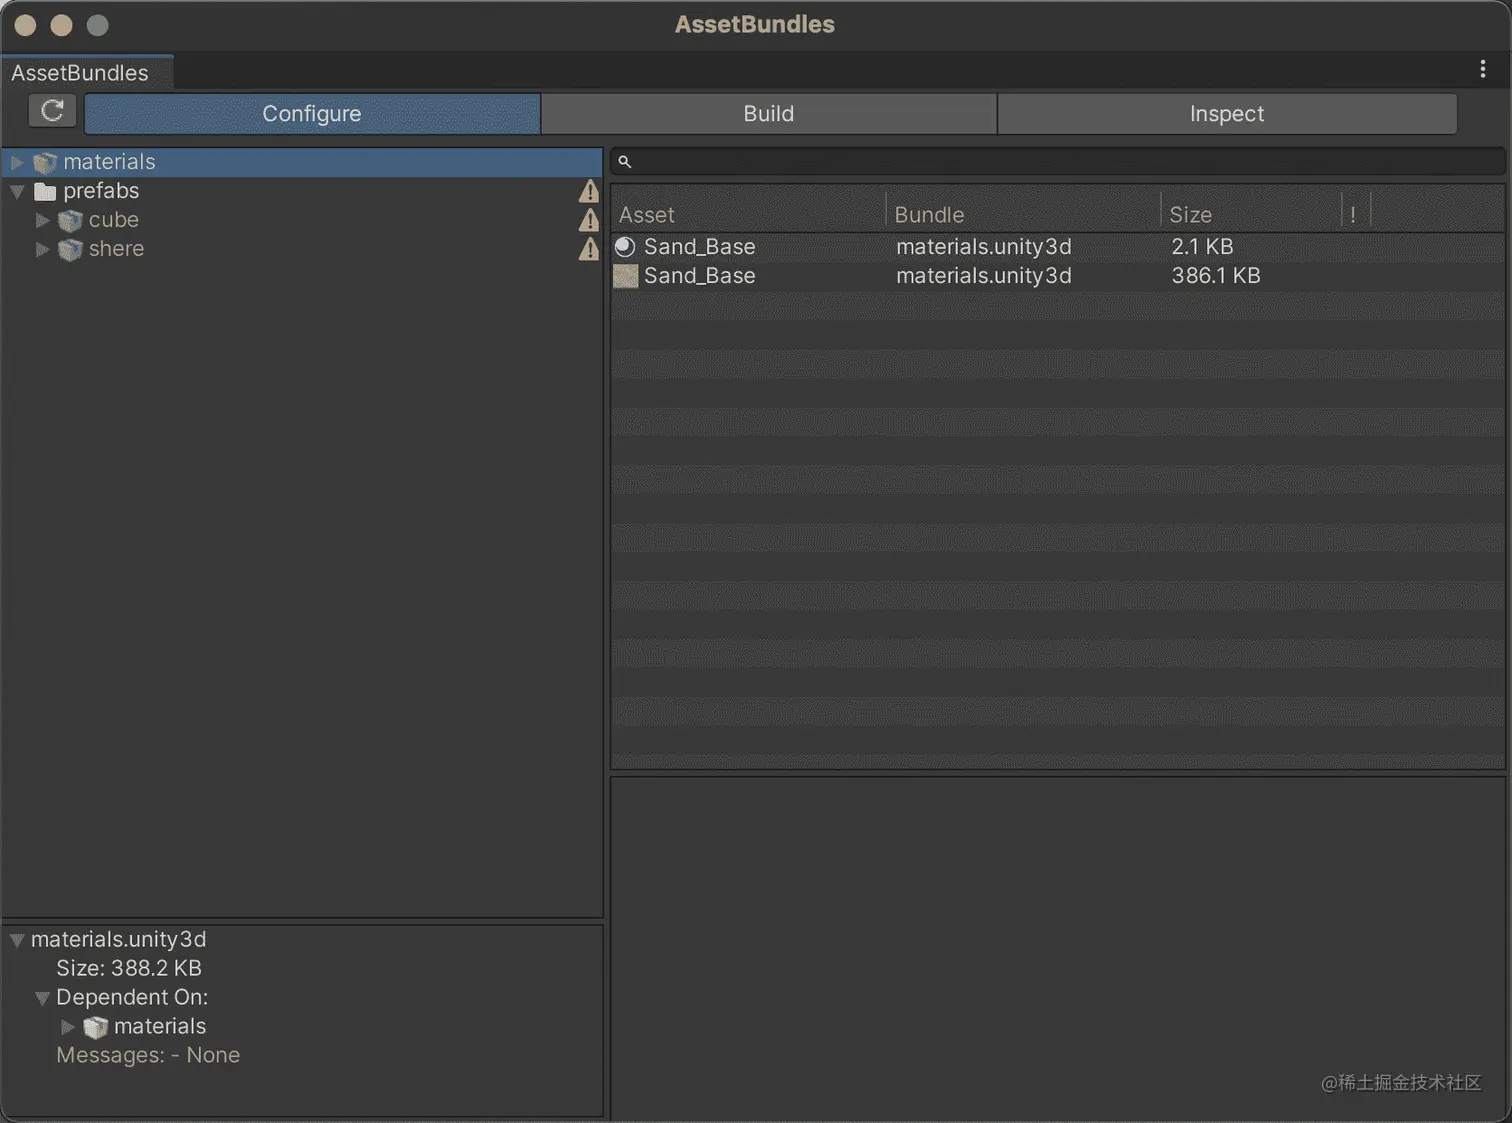Select the materials bundle row
The width and height of the screenshot is (1512, 1123).
(x=302, y=162)
